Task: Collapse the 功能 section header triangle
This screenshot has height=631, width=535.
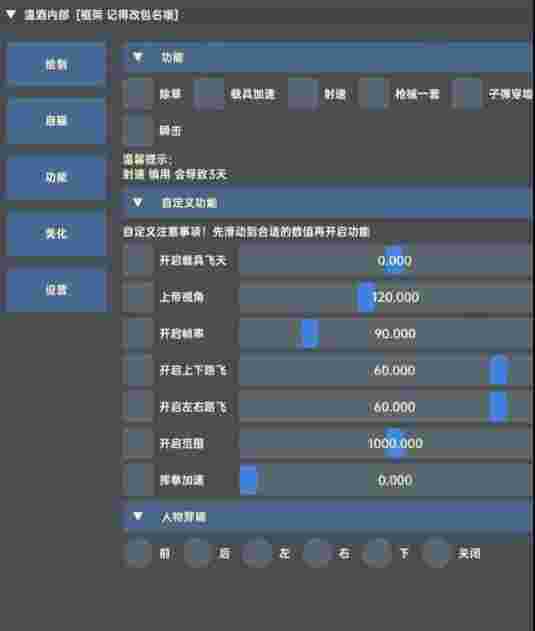Action: click(x=138, y=57)
